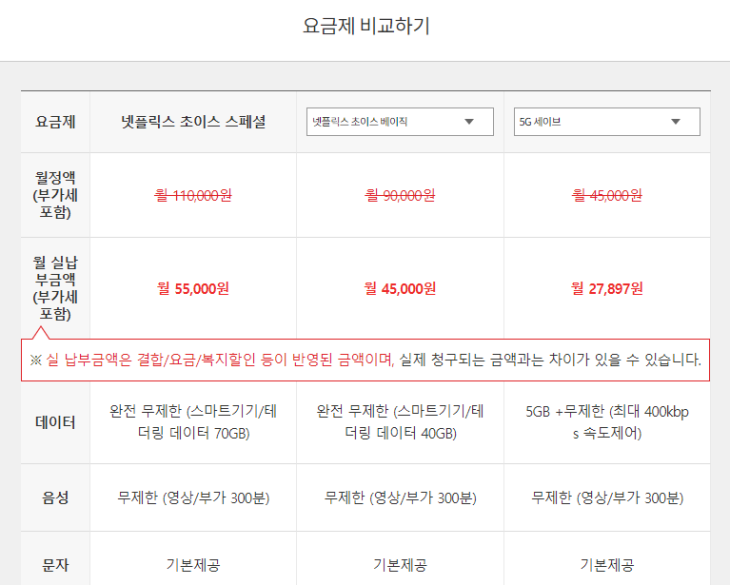This screenshot has width=730, height=585.
Task: Click the struck-through 월 110,000원 price
Action: click(x=193, y=195)
